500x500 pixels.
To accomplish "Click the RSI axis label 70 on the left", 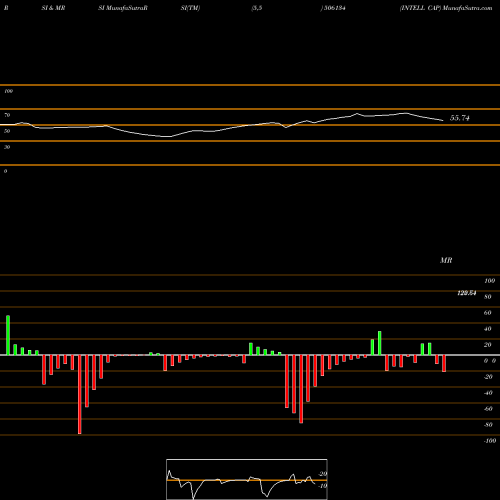I will point(7,115).
